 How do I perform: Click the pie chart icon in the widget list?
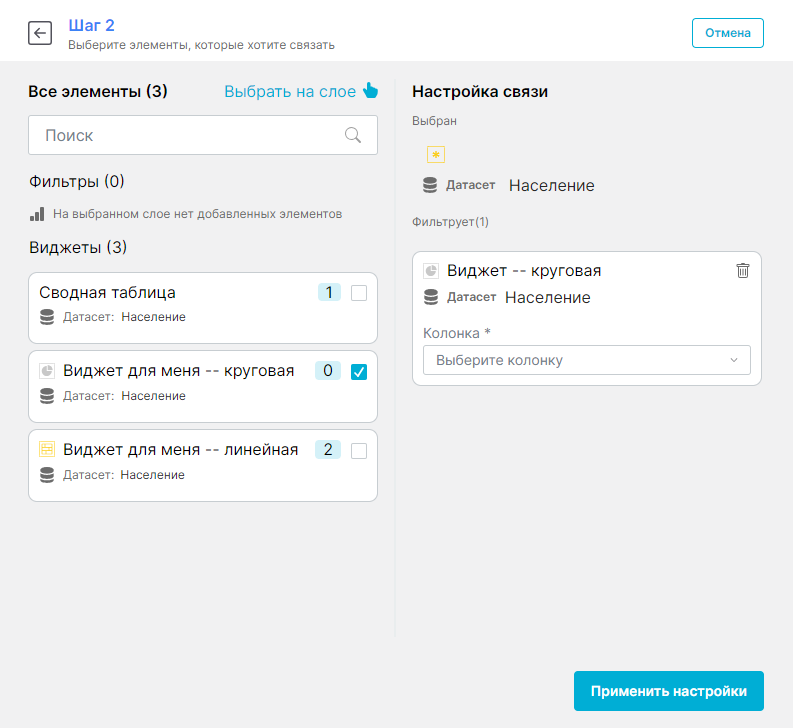[x=47, y=371]
